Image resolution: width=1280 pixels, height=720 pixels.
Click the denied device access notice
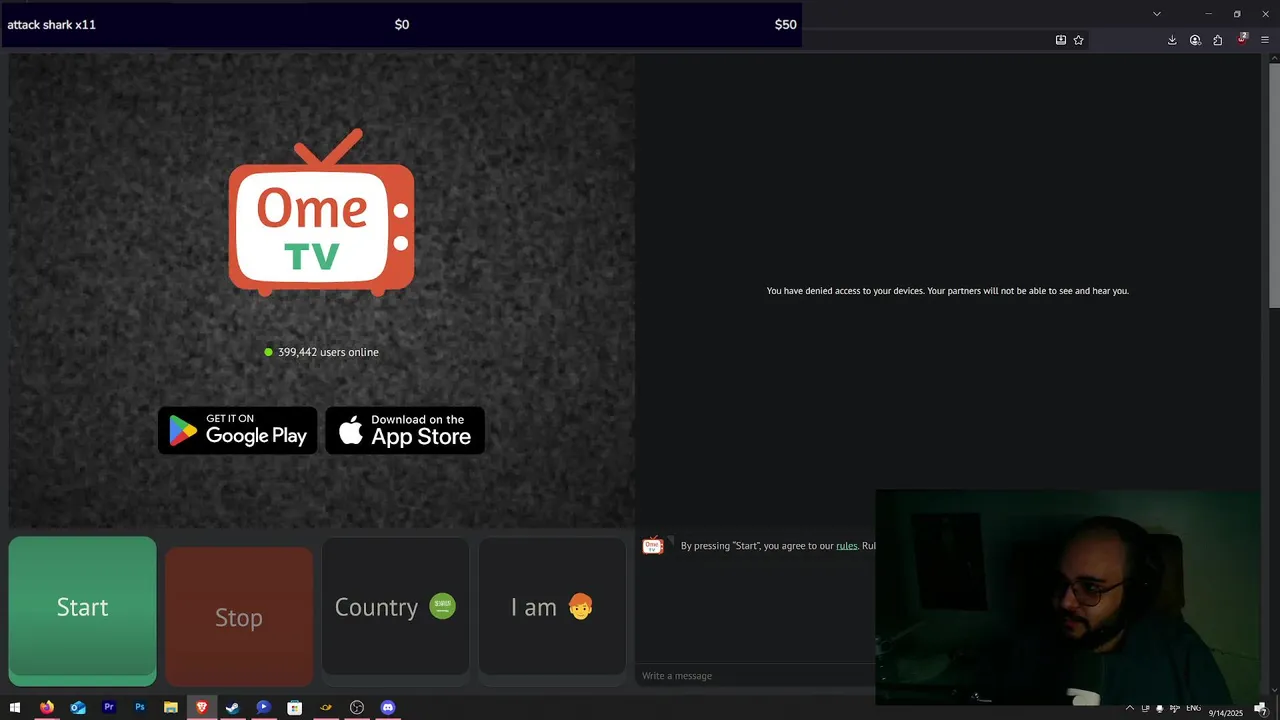[x=947, y=291]
